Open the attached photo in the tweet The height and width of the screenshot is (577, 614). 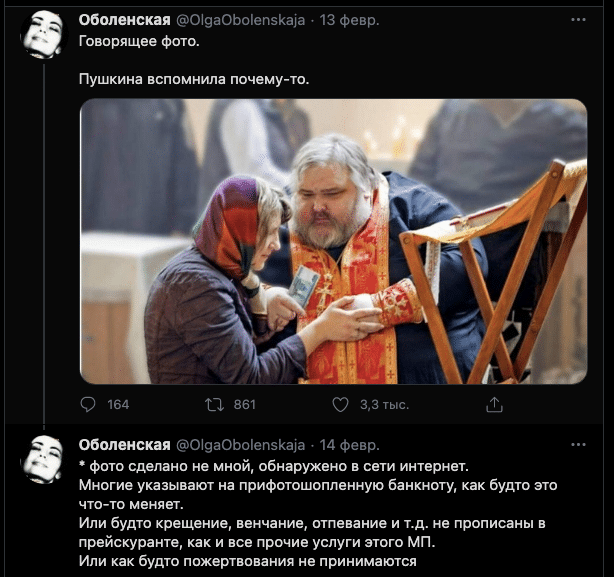(333, 241)
